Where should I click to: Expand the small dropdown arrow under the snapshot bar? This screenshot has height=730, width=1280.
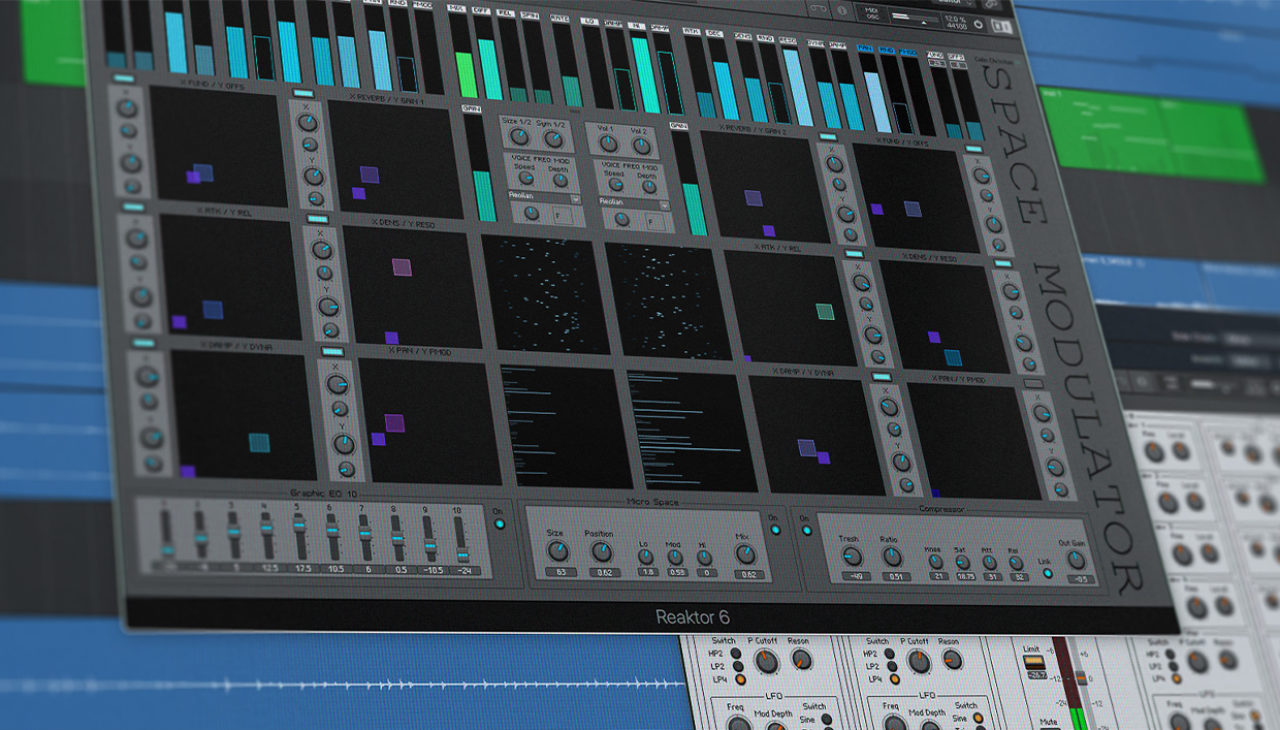pyautogui.click(x=924, y=23)
